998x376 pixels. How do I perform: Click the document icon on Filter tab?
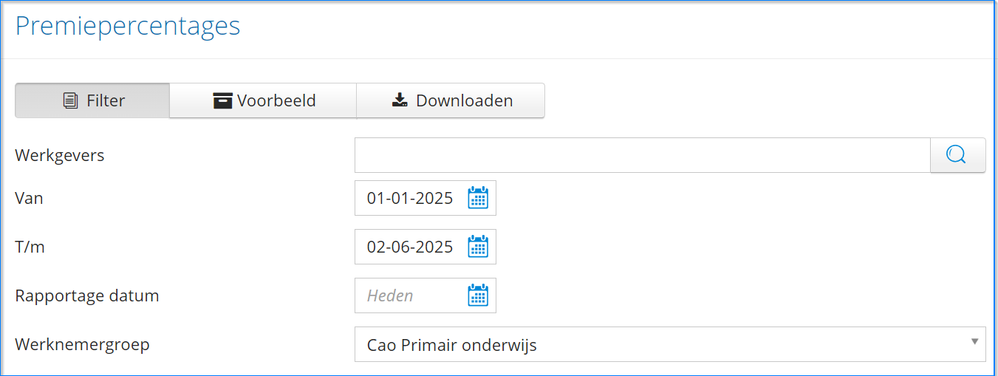coord(71,101)
